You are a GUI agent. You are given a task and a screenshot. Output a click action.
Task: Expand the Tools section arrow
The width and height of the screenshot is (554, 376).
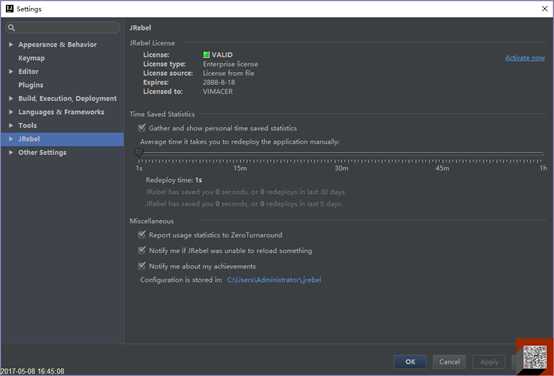[11, 125]
